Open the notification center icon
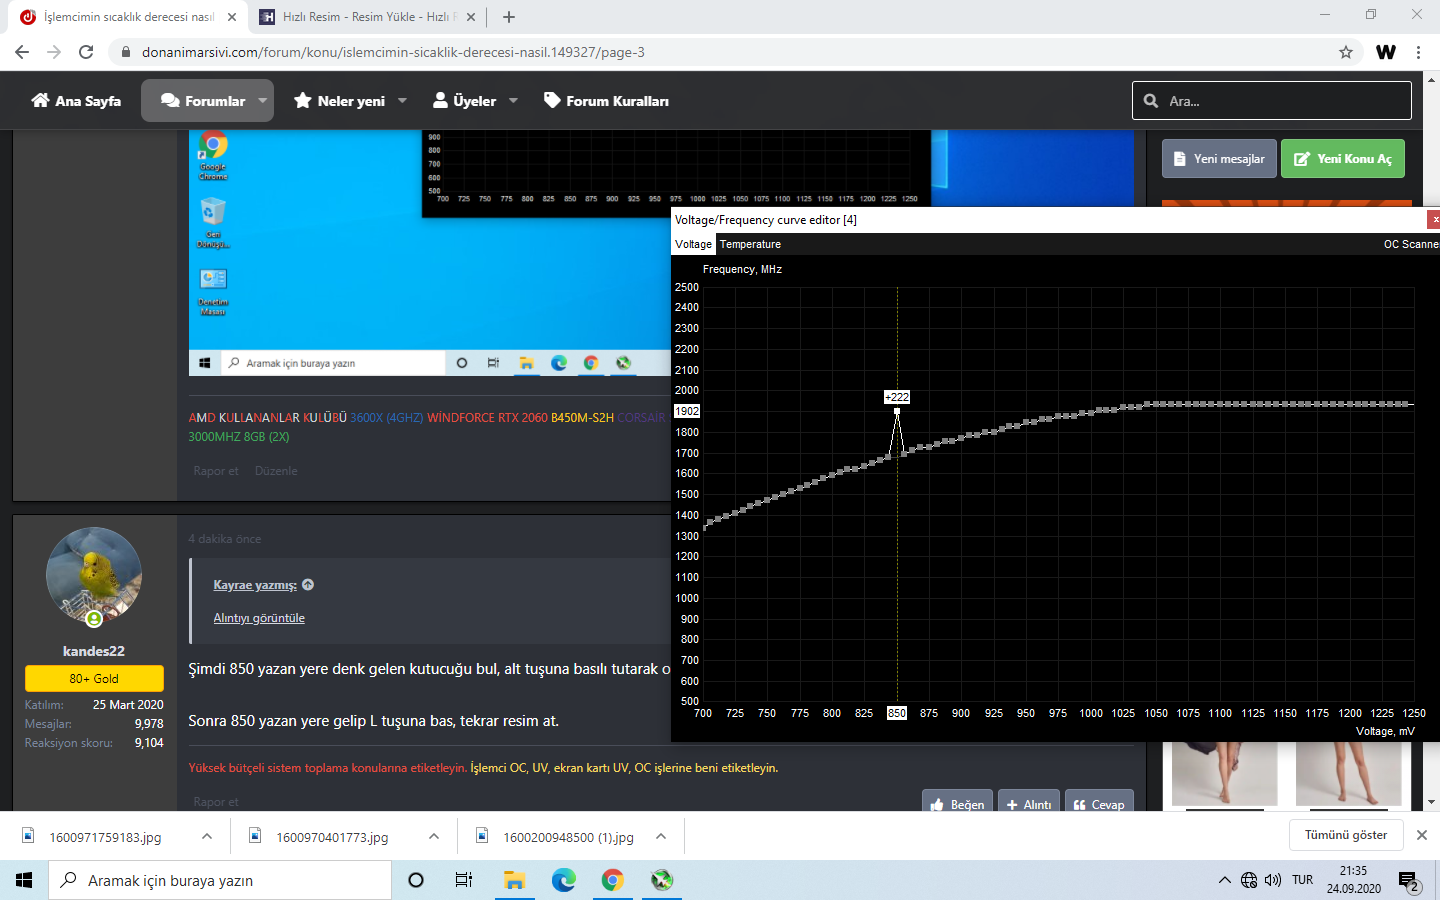 1409,881
